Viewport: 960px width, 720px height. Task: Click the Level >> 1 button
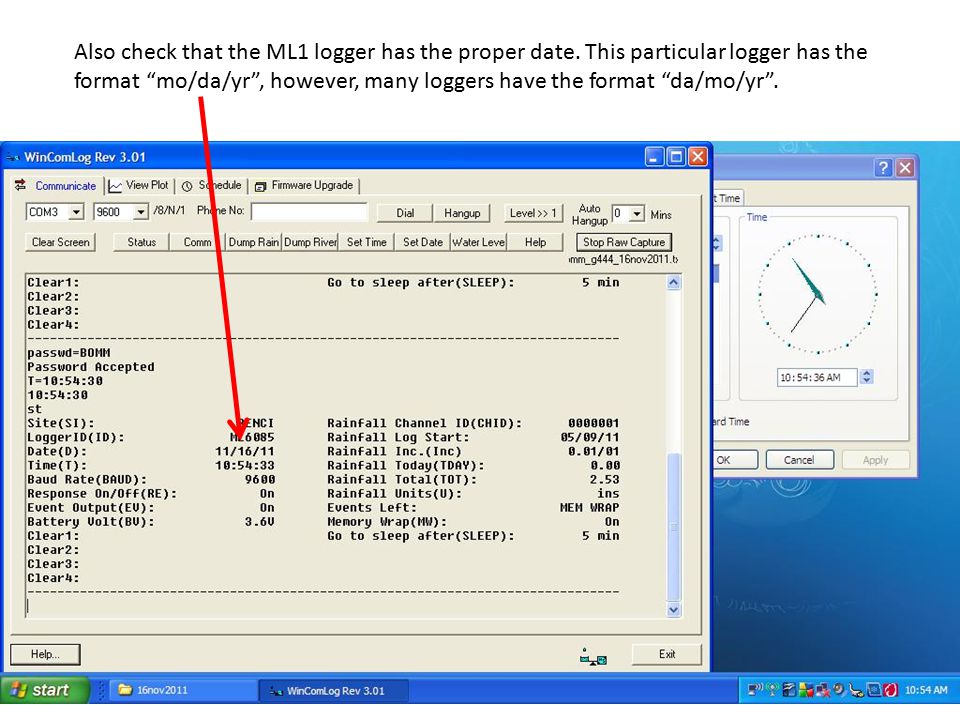[533, 213]
